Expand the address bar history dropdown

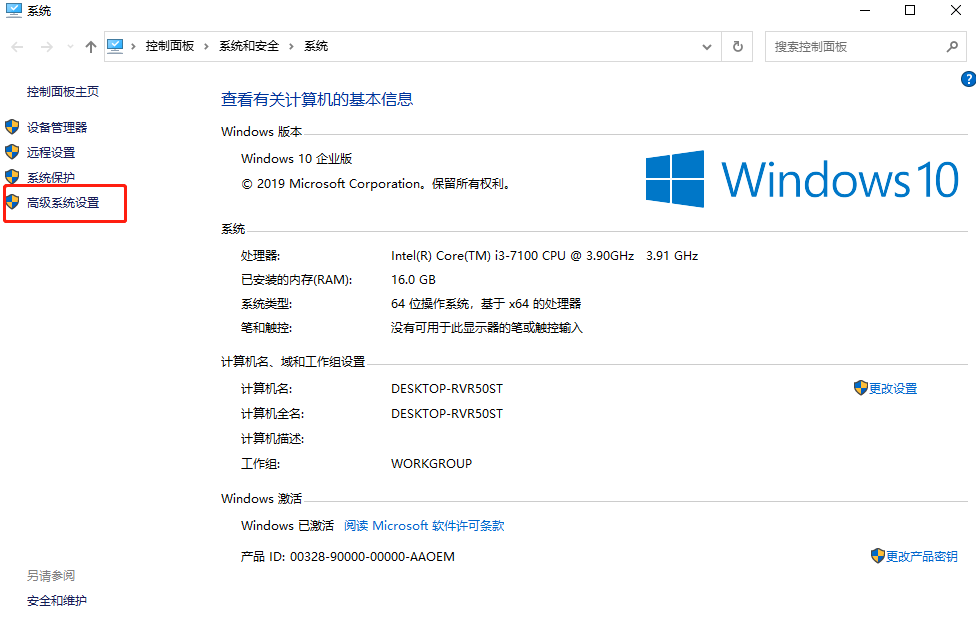pyautogui.click(x=707, y=47)
